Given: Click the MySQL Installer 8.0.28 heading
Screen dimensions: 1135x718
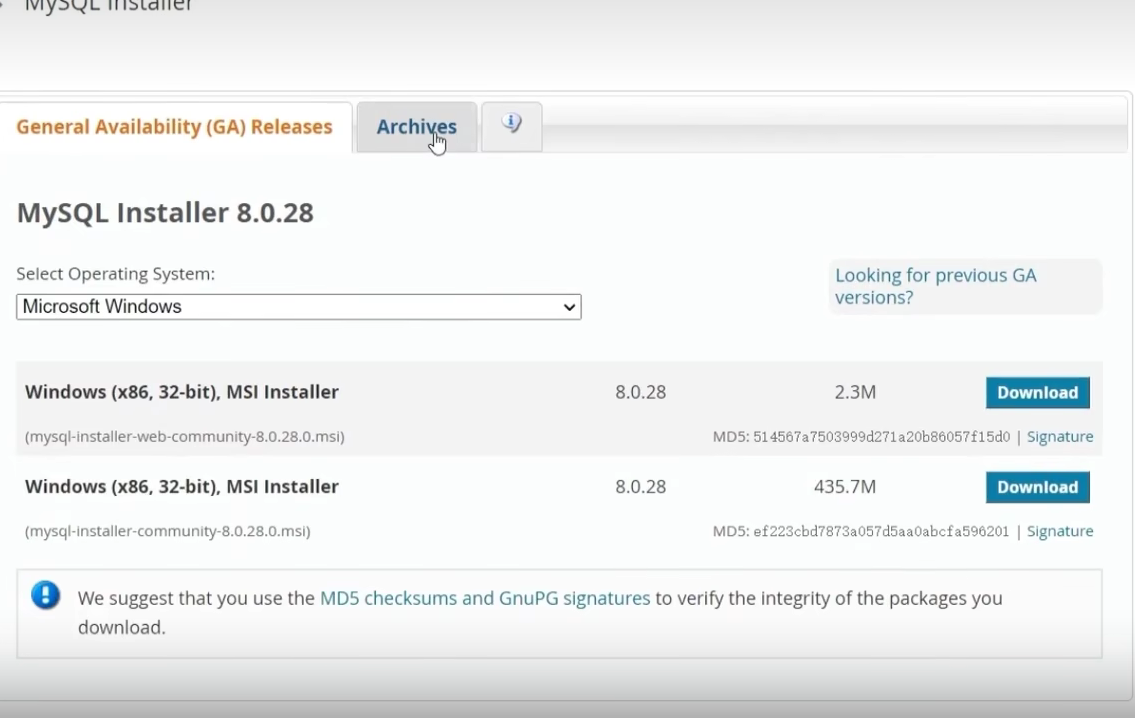Looking at the screenshot, I should [165, 213].
